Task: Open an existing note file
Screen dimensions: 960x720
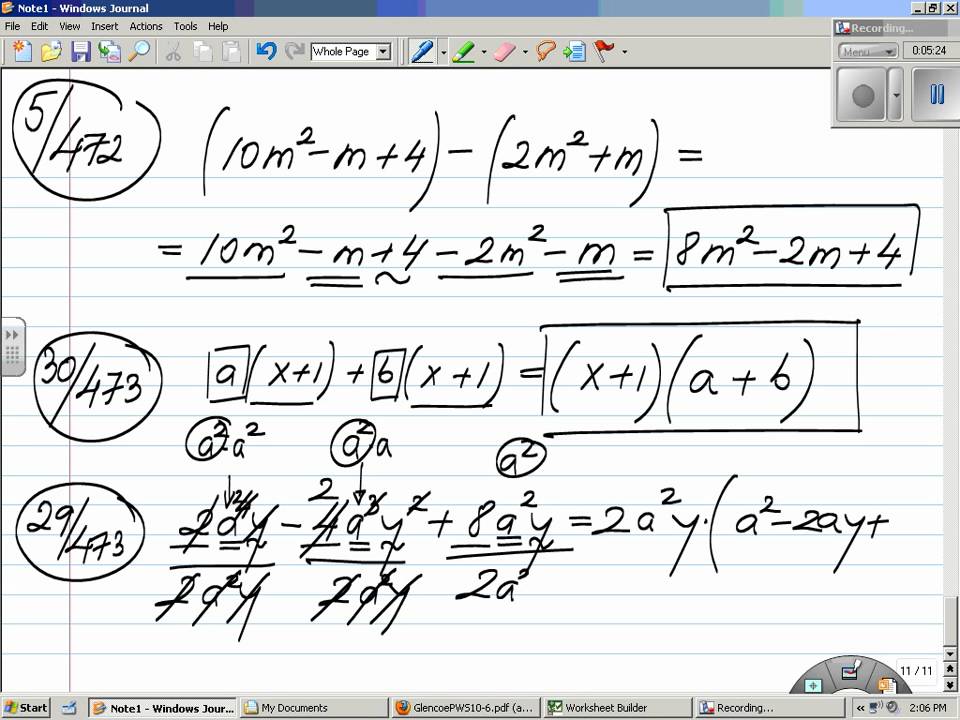Action: point(51,51)
